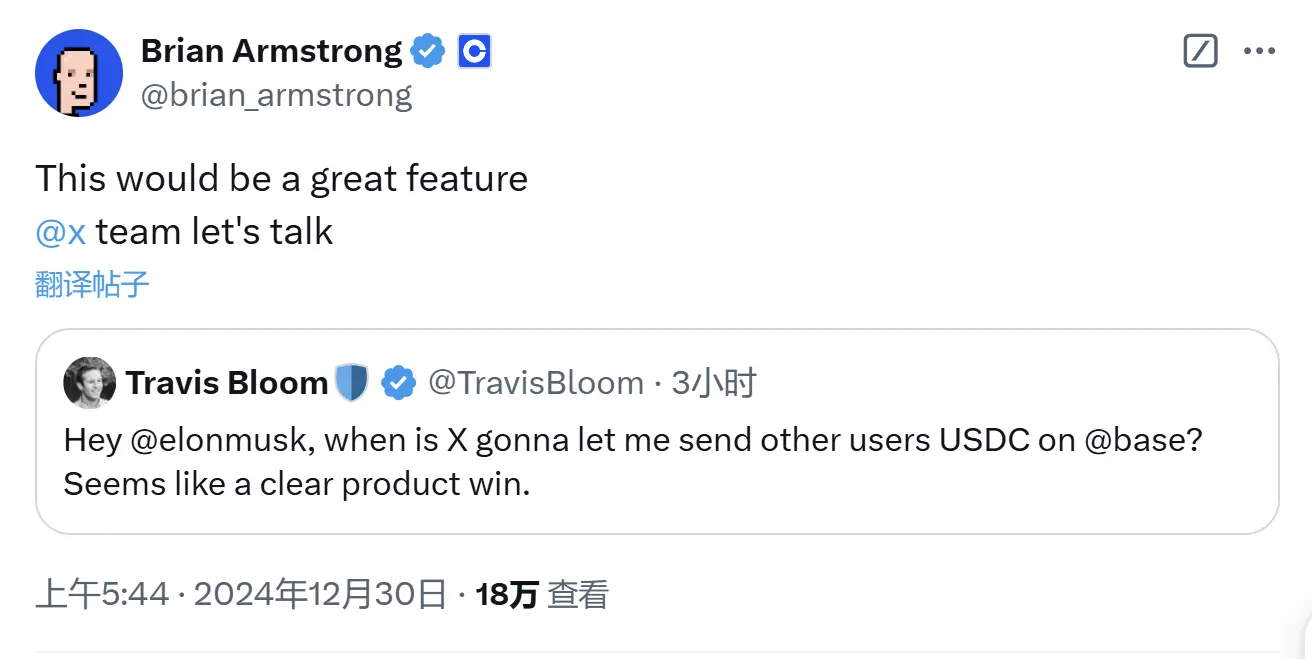Click Travis Bloom's blue shield badge
The image size is (1312, 659).
pyautogui.click(x=352, y=382)
